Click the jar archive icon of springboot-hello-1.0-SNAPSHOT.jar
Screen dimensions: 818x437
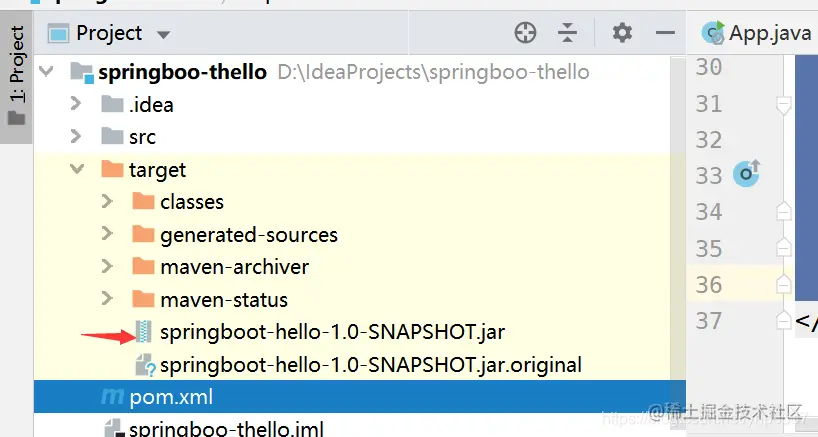pos(143,332)
